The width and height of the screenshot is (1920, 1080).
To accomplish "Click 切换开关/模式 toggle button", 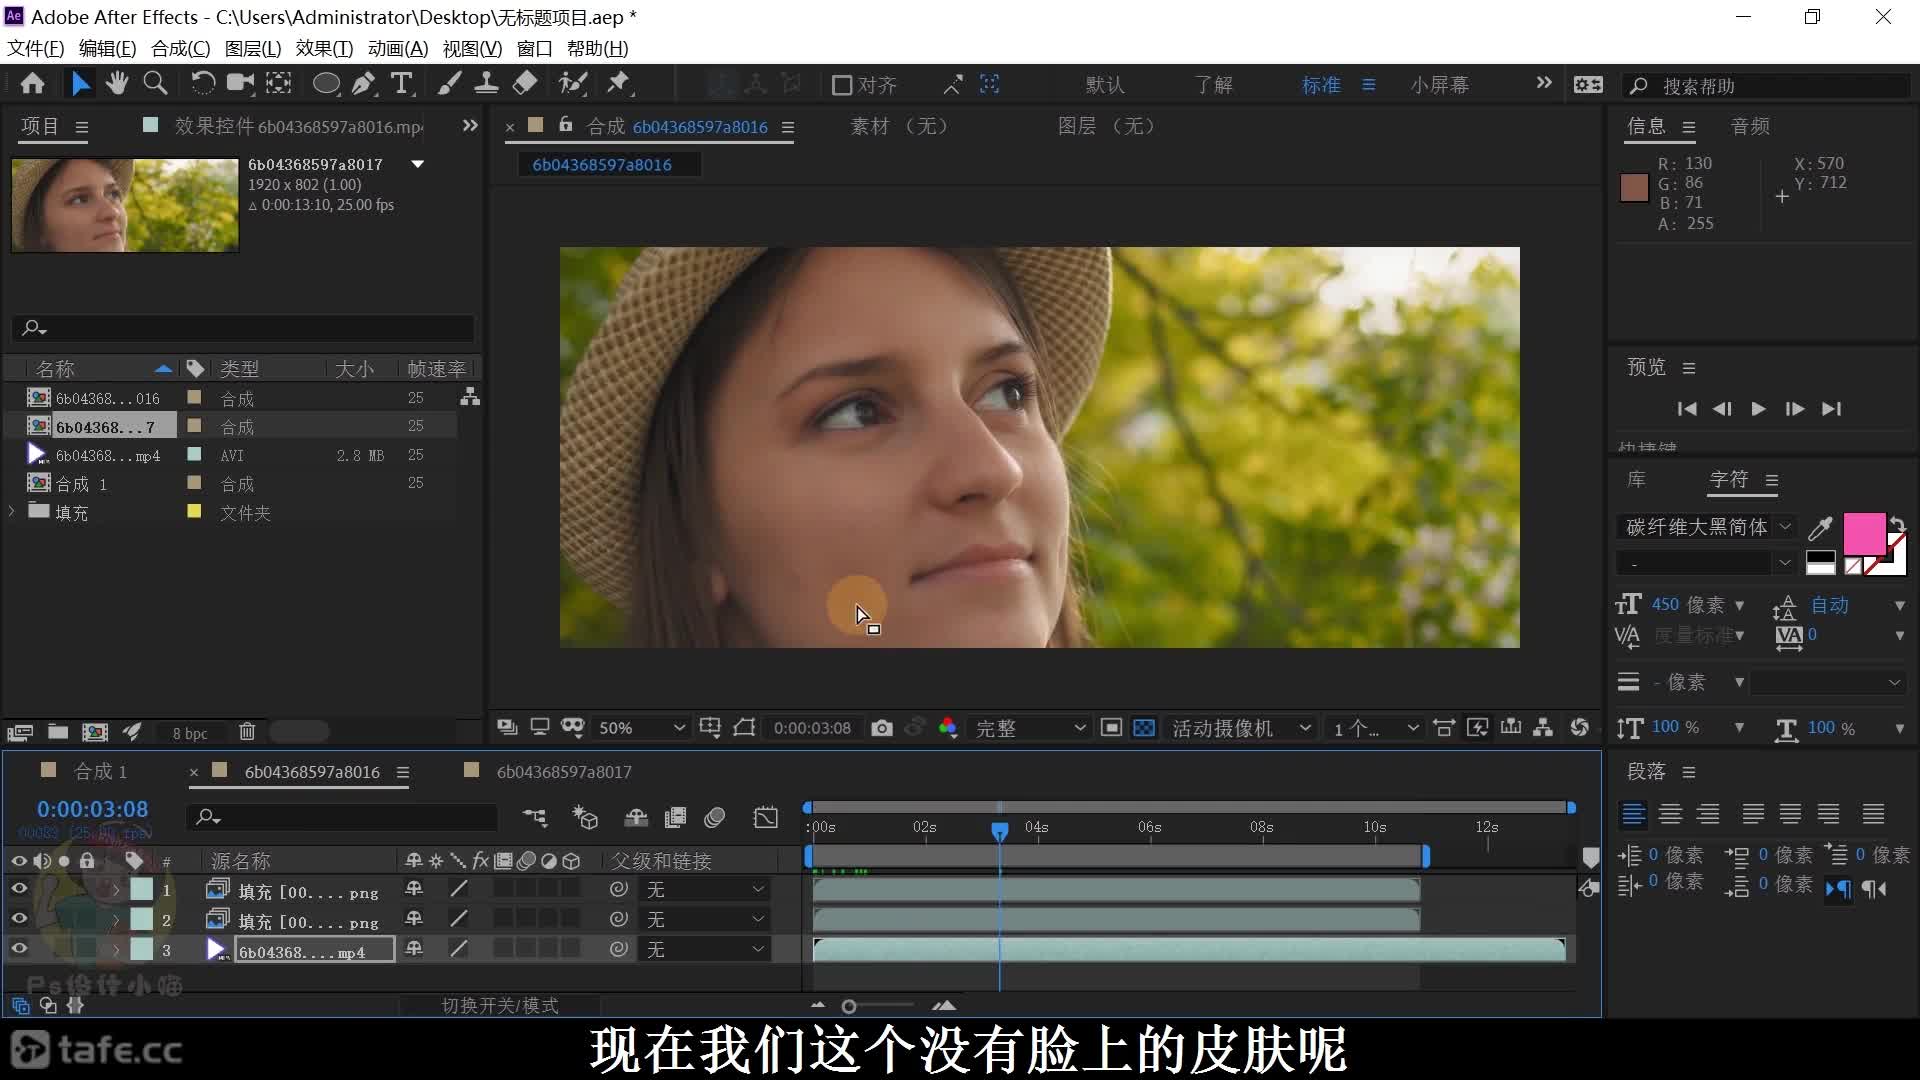I will (500, 1005).
